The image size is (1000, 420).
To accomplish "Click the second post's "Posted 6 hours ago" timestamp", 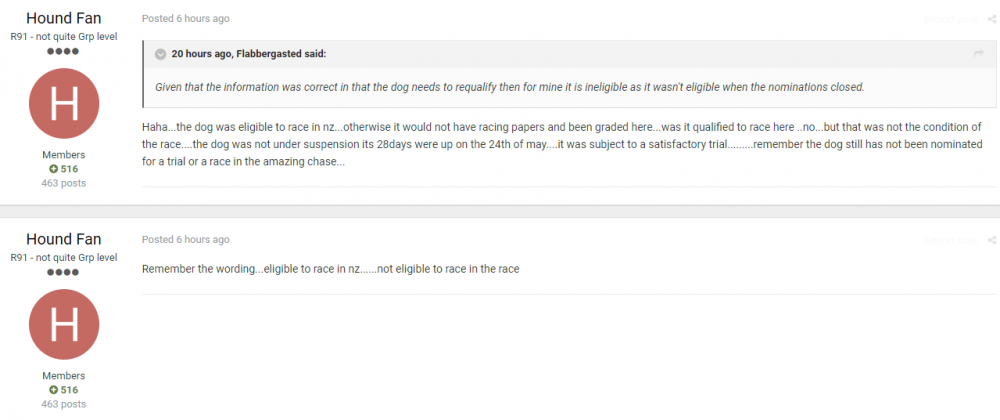I will 185,240.
